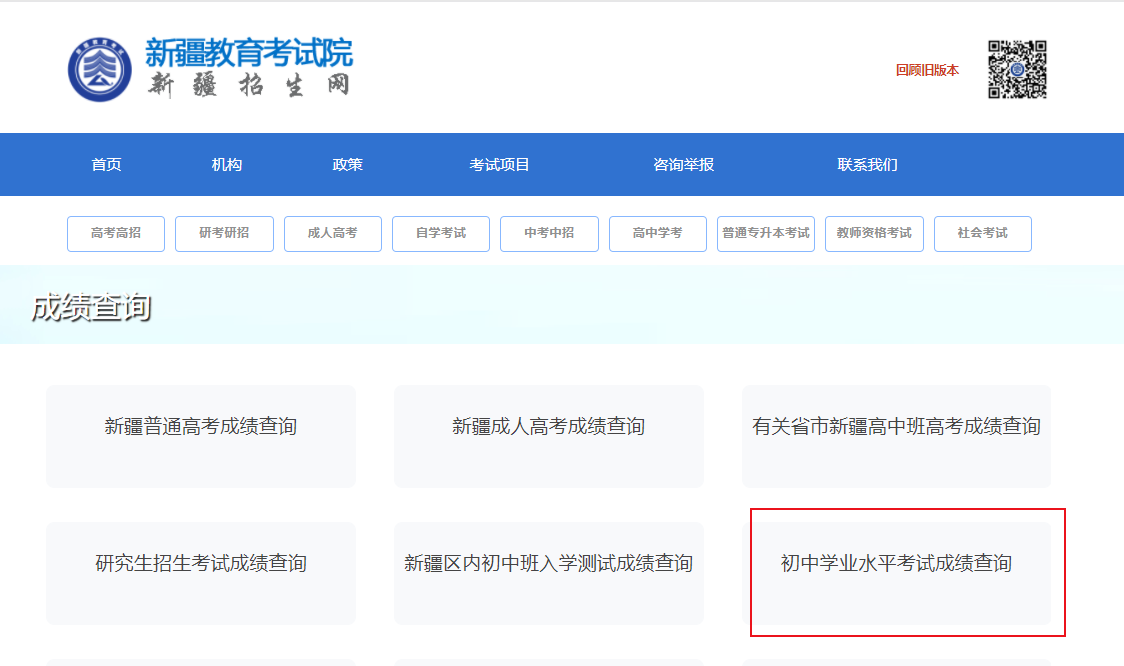Open the 成人高考 category button
This screenshot has width=1124, height=666.
coord(333,233)
